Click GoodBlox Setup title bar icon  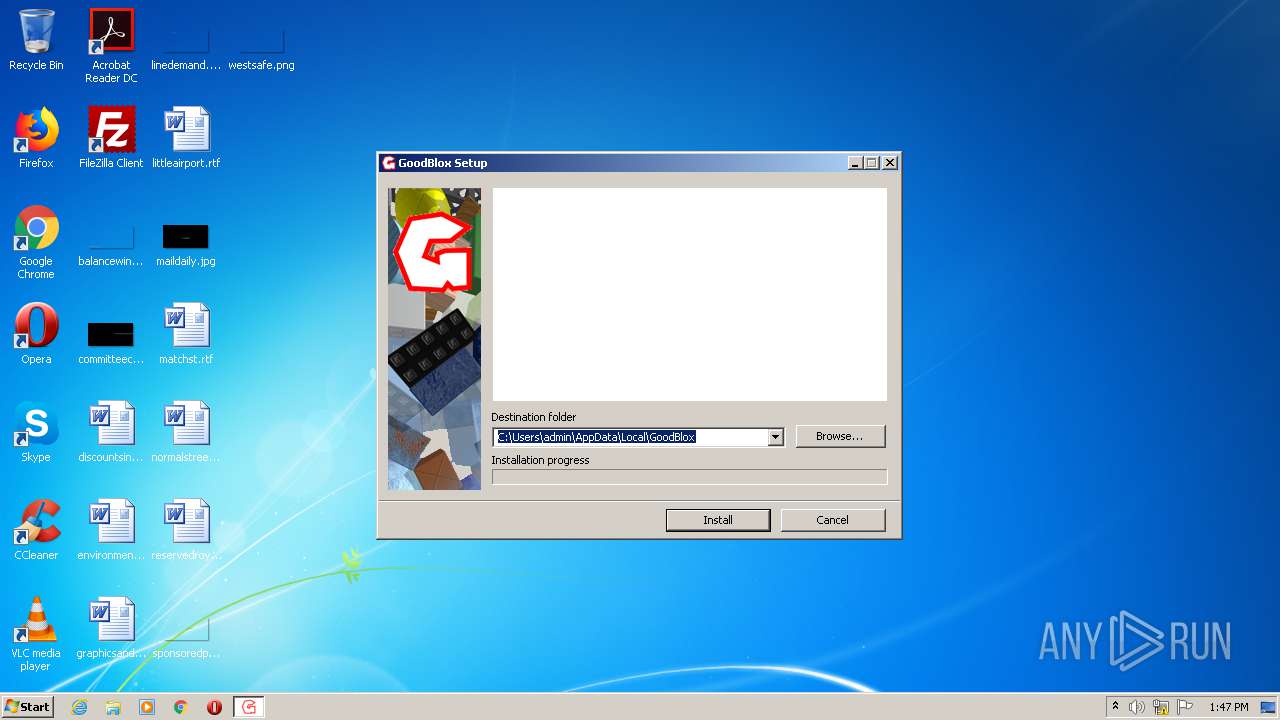(389, 163)
